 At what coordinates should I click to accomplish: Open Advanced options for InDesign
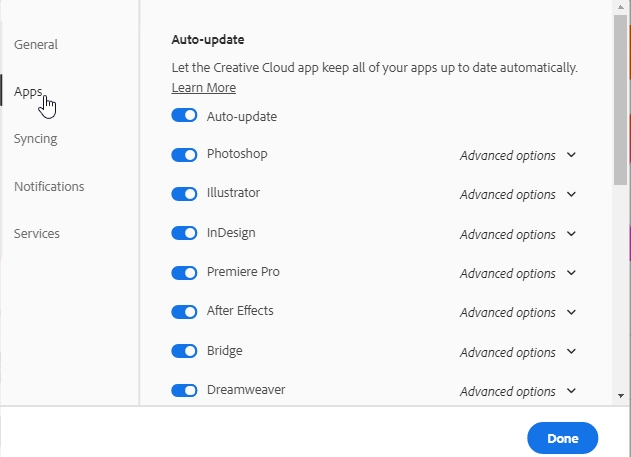[517, 234]
